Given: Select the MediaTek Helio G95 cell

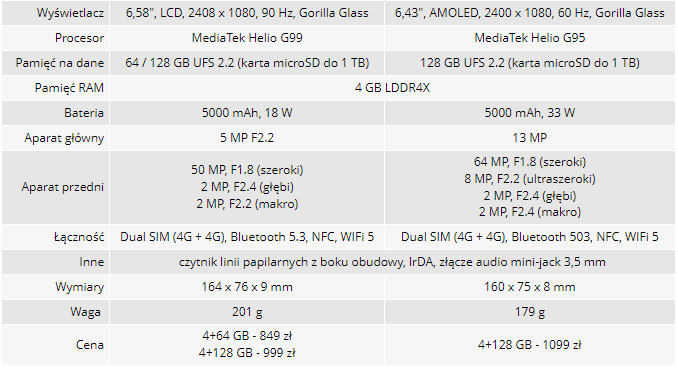Looking at the screenshot, I should pos(530,38).
